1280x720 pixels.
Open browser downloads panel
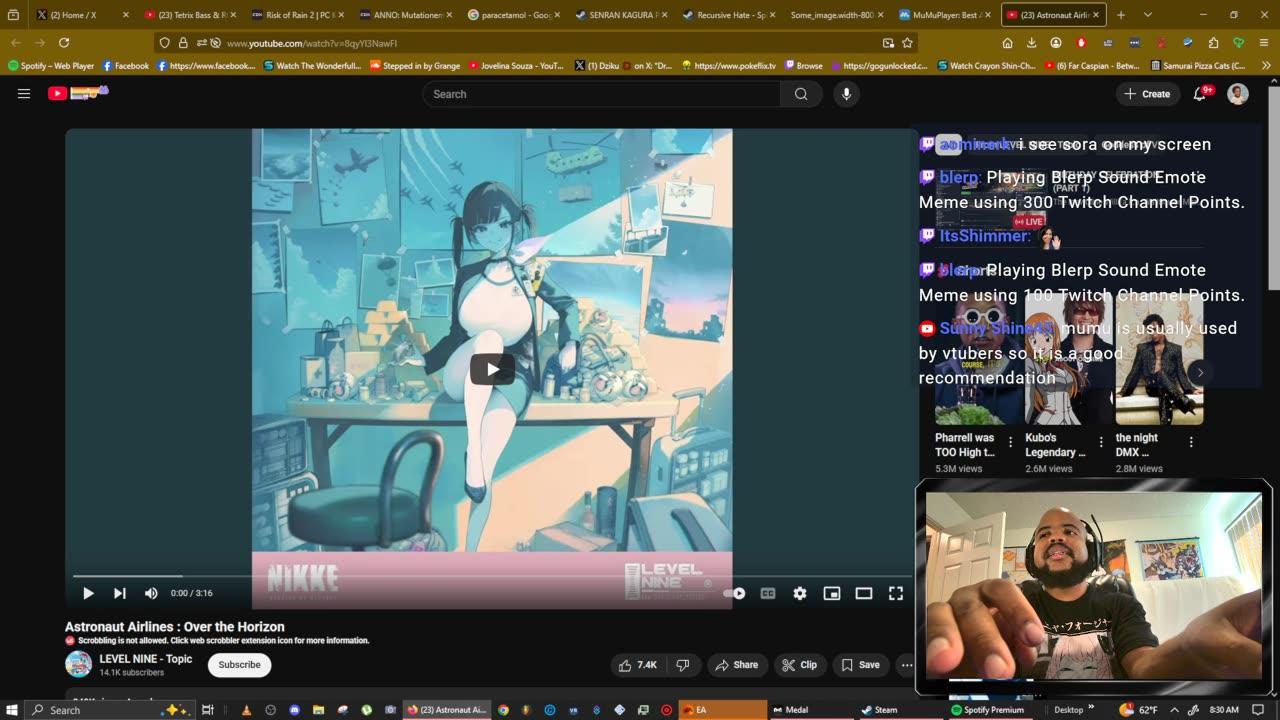click(x=1031, y=43)
